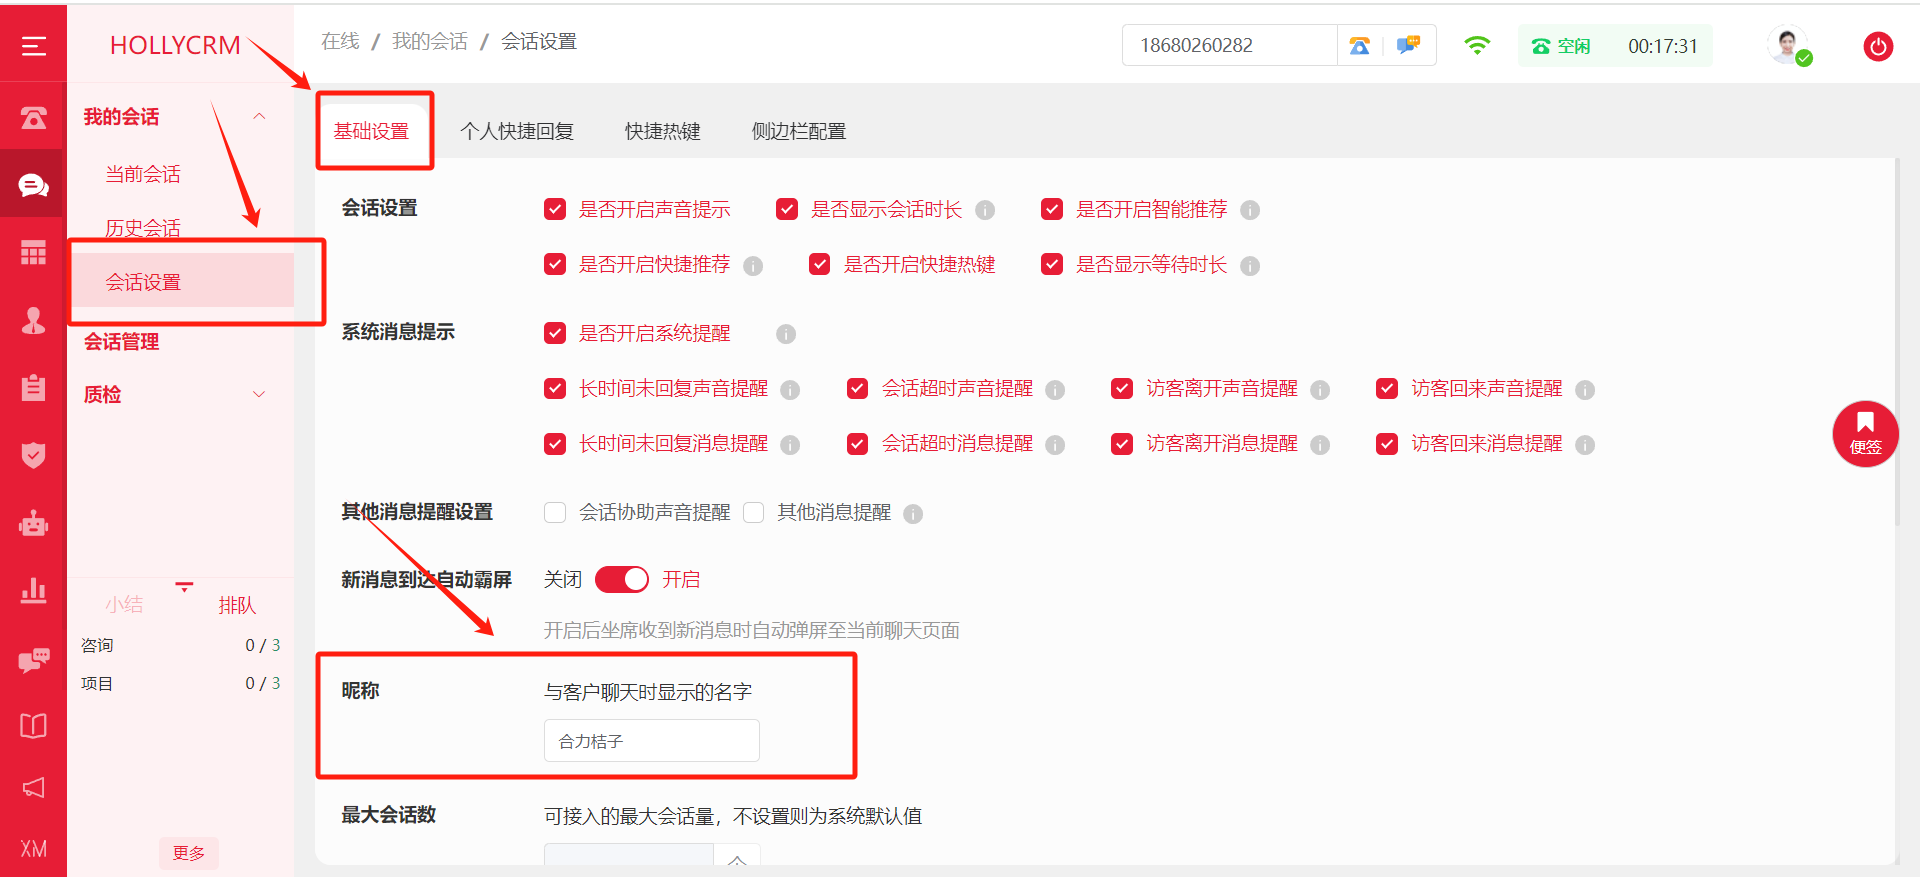Click the red dropdown triangle above 排队
1920x877 pixels.
tap(184, 587)
